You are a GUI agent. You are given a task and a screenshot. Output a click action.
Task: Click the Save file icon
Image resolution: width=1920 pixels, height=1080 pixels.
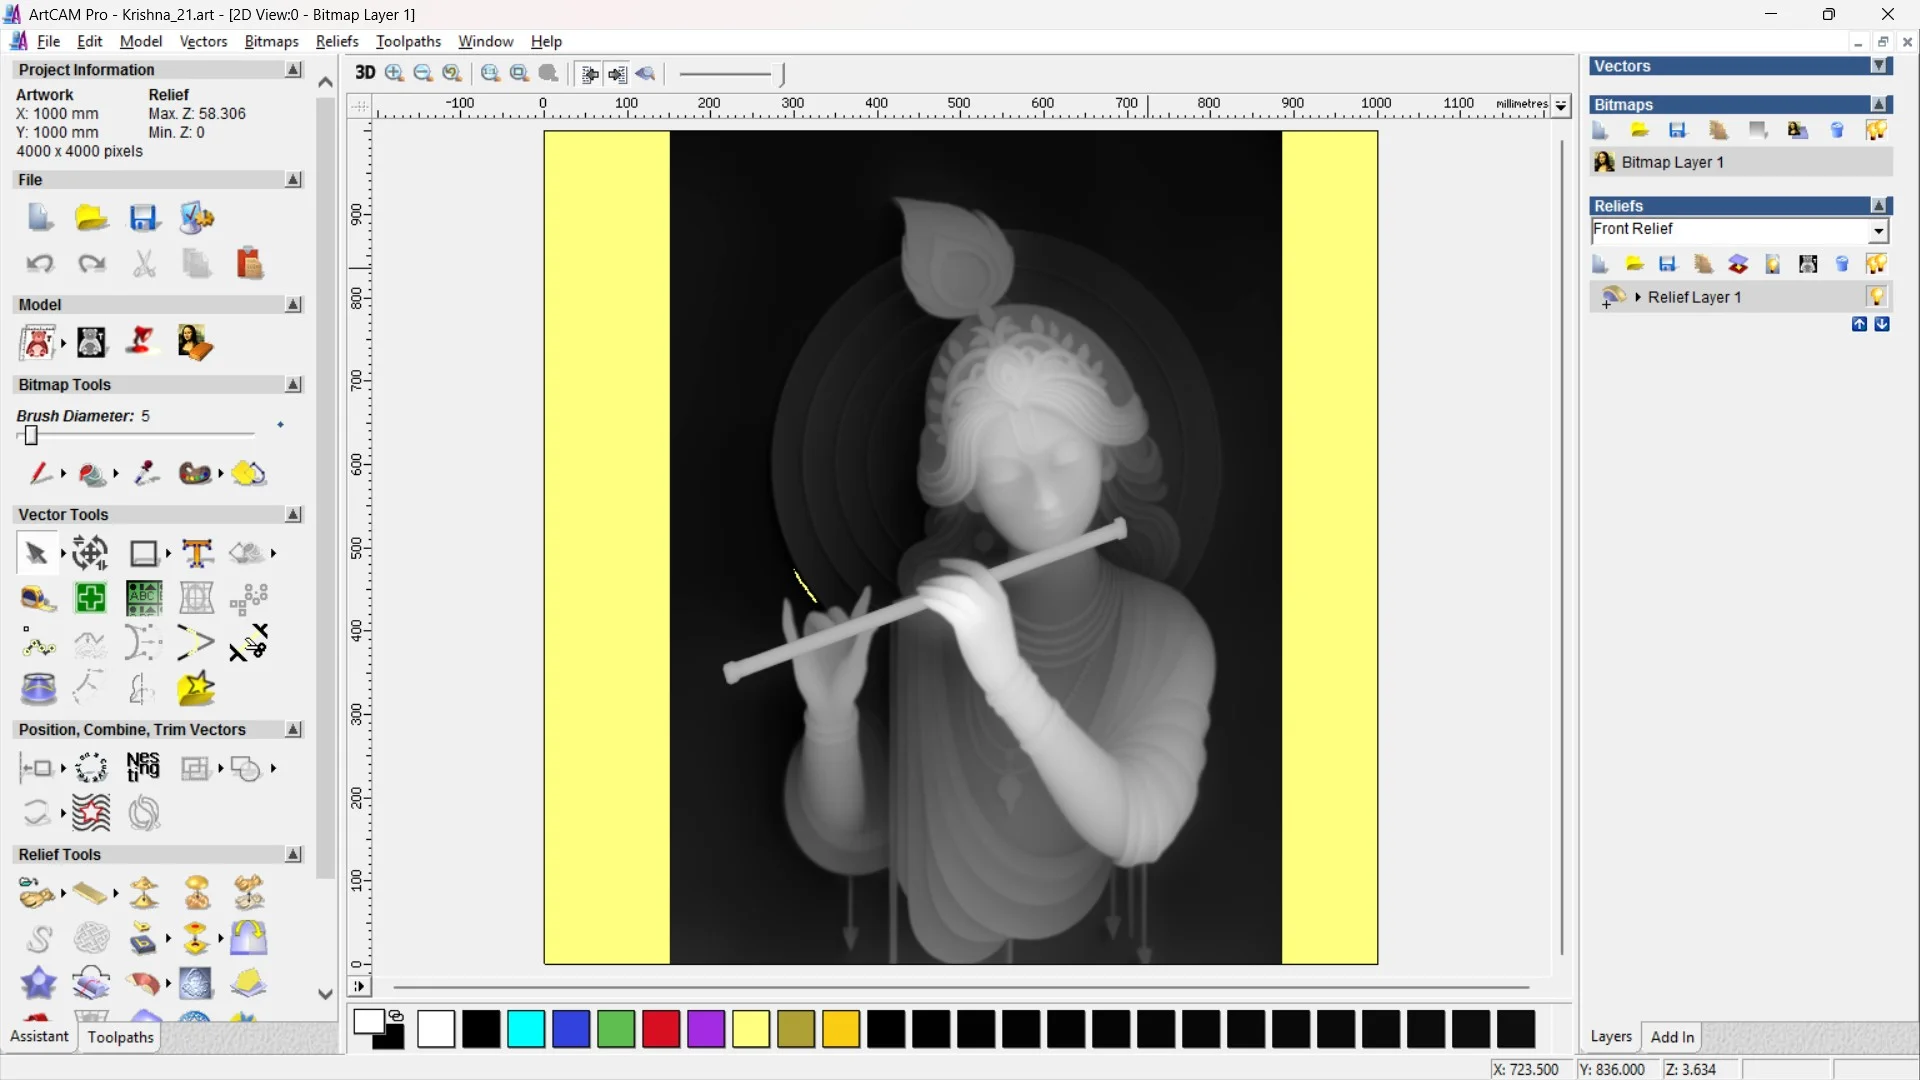tap(144, 218)
